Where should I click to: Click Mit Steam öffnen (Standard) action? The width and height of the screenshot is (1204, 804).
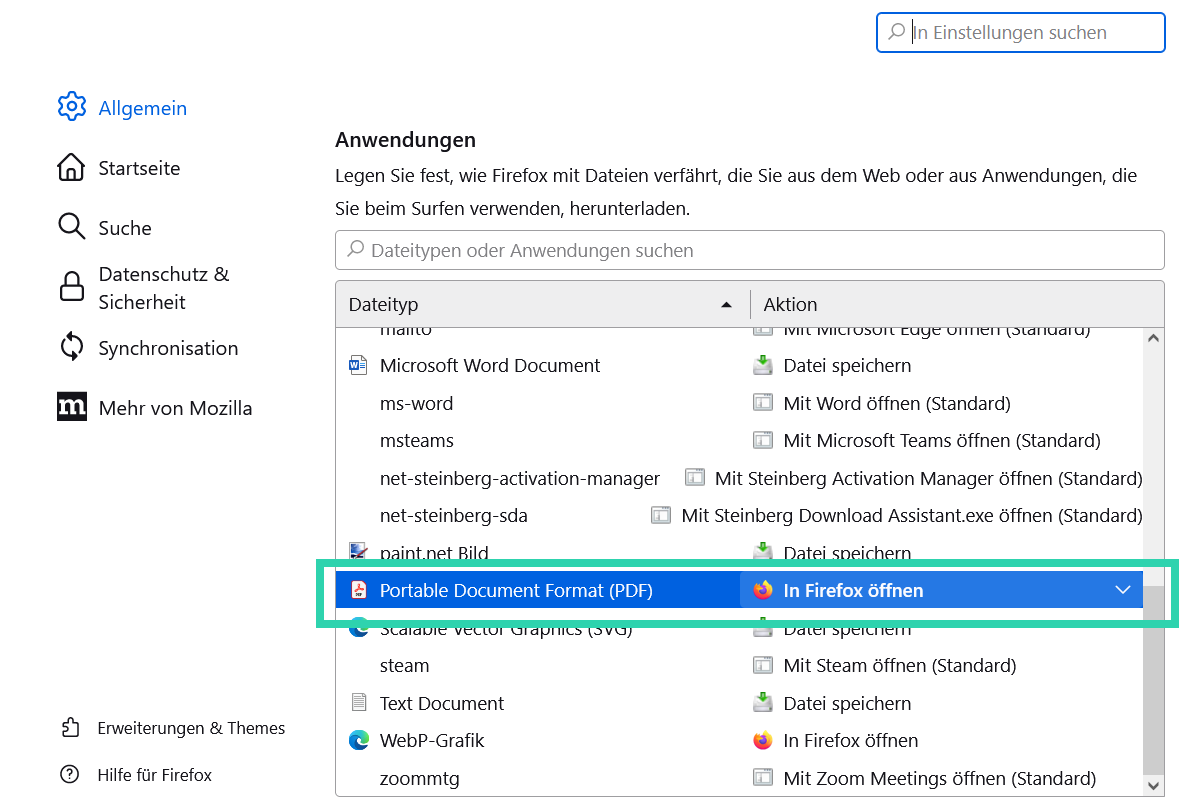(899, 666)
